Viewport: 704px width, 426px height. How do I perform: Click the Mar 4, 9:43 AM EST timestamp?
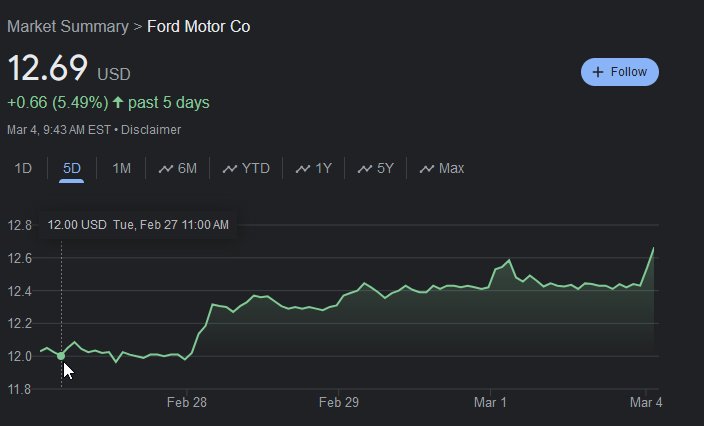(x=59, y=130)
